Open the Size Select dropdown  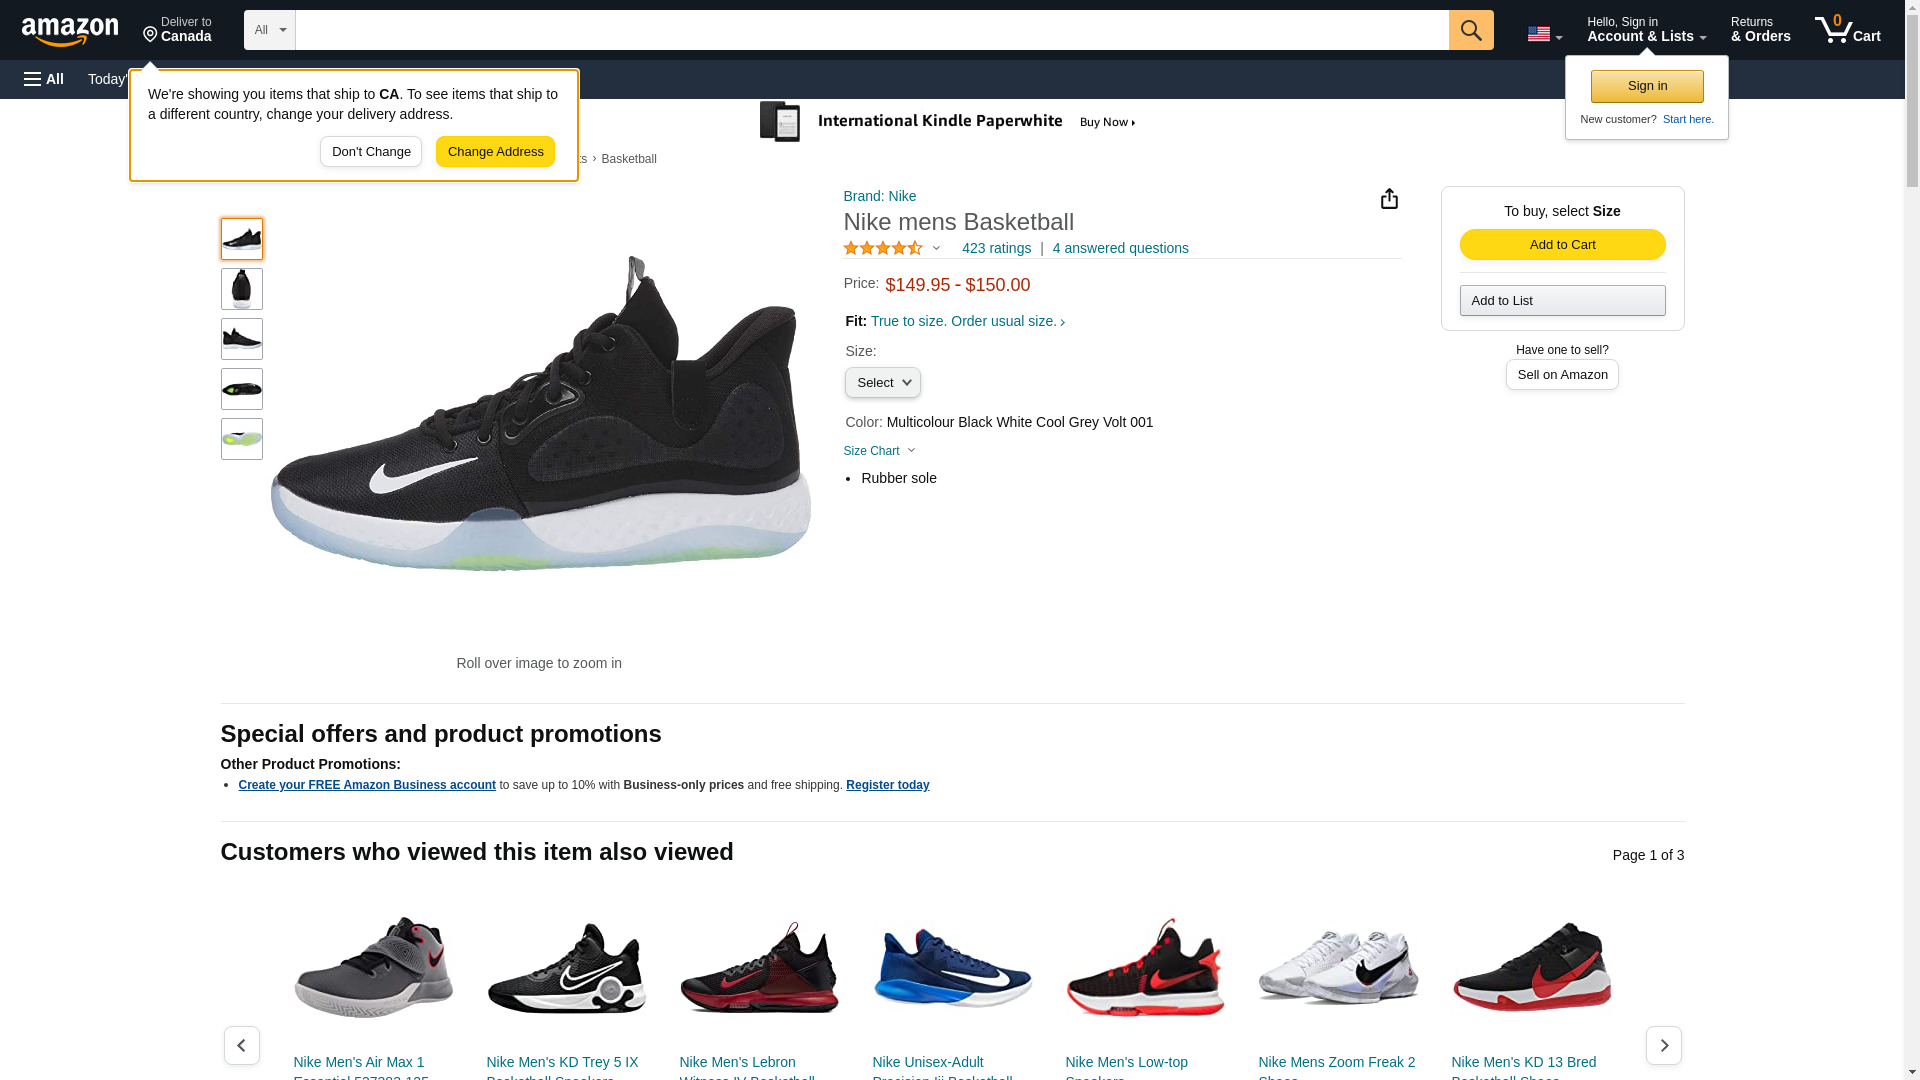(x=883, y=382)
